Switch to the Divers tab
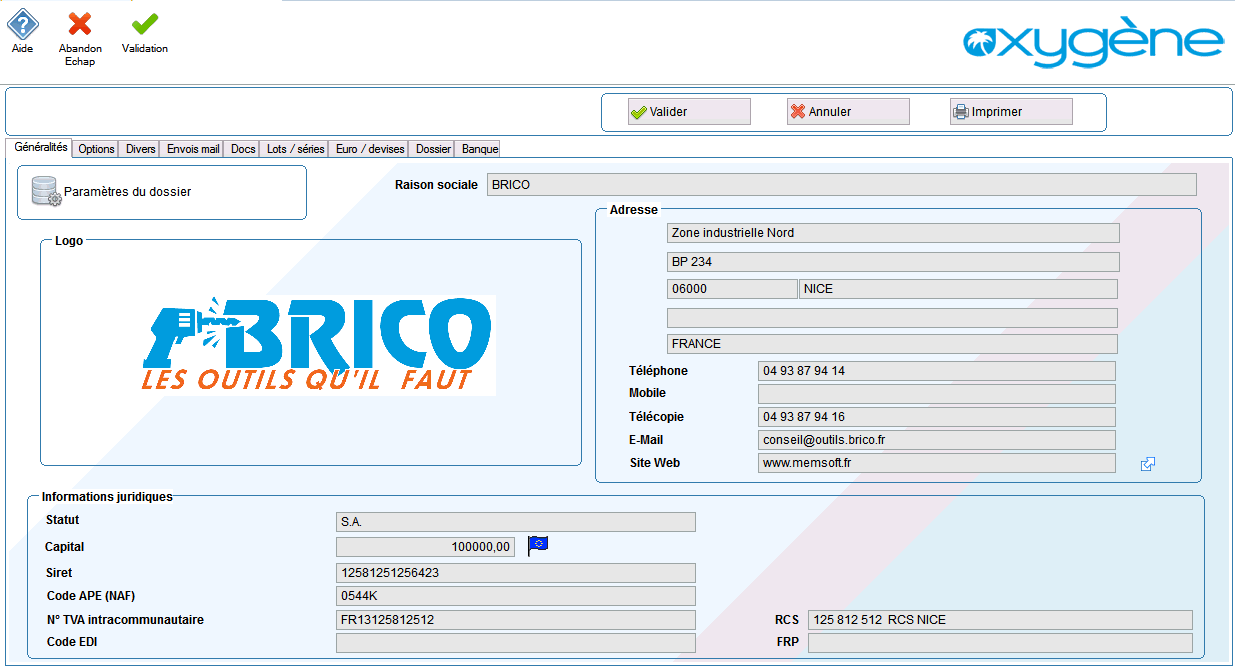The width and height of the screenshot is (1235, 667). click(x=141, y=149)
